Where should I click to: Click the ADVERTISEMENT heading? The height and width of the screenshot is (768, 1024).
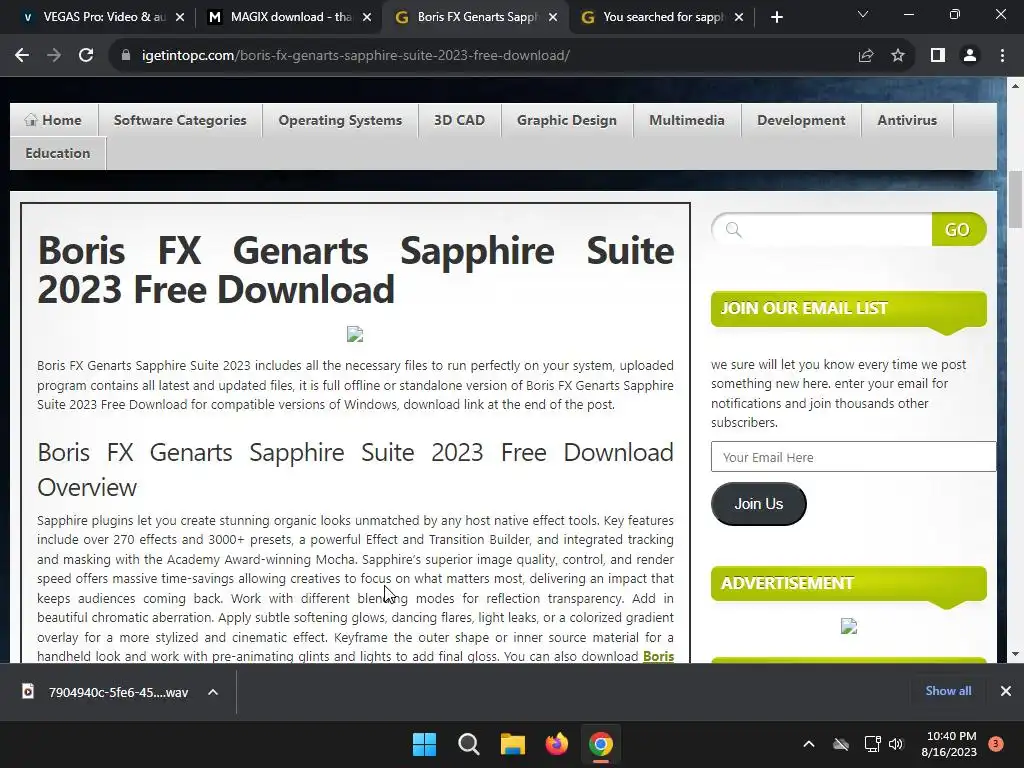[x=787, y=583]
